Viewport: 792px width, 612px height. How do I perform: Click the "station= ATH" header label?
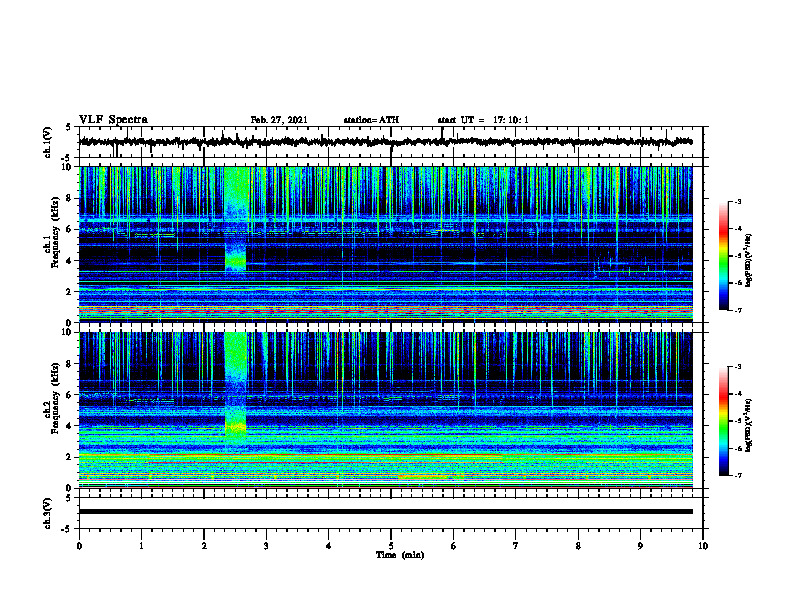[x=371, y=120]
